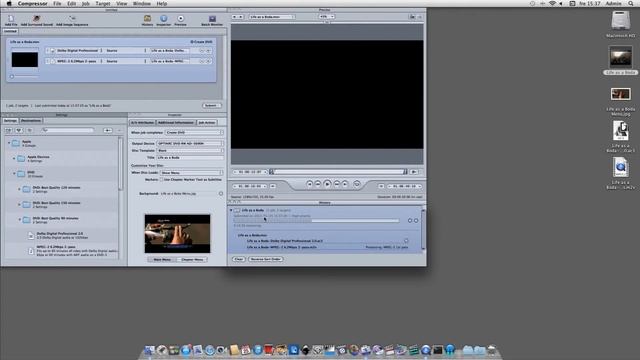Image resolution: width=640 pixels, height=360 pixels.
Task: Jump to the previous marker in Preview
Action: [310, 184]
